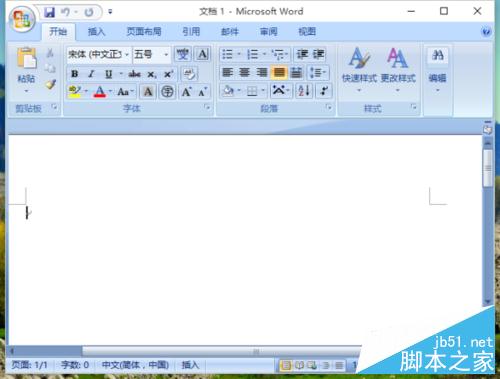Activate the Format Painter

click(x=50, y=84)
